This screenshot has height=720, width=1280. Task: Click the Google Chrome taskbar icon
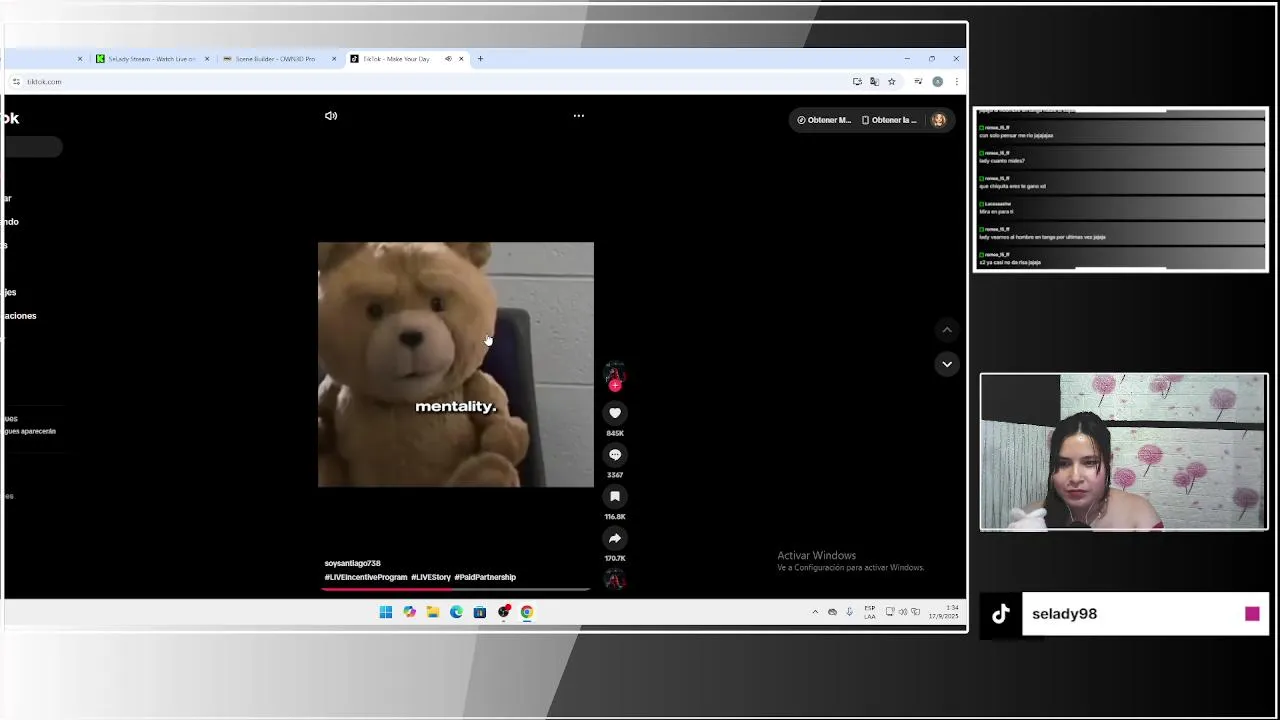point(527,612)
